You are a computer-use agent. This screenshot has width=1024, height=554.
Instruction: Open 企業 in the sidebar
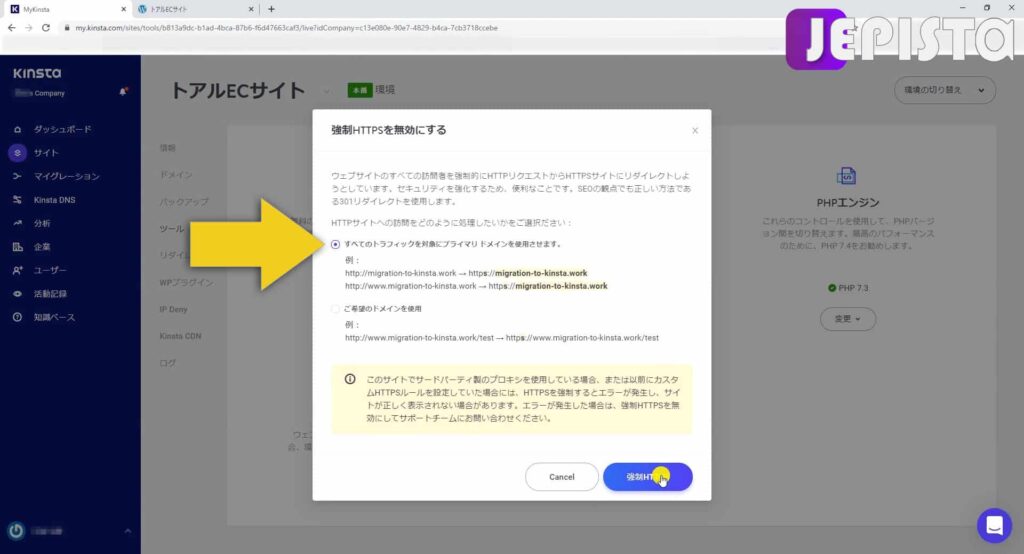pos(42,247)
